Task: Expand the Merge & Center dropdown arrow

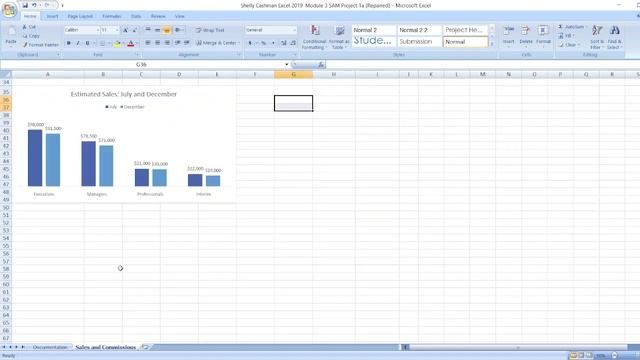Action: tap(239, 43)
